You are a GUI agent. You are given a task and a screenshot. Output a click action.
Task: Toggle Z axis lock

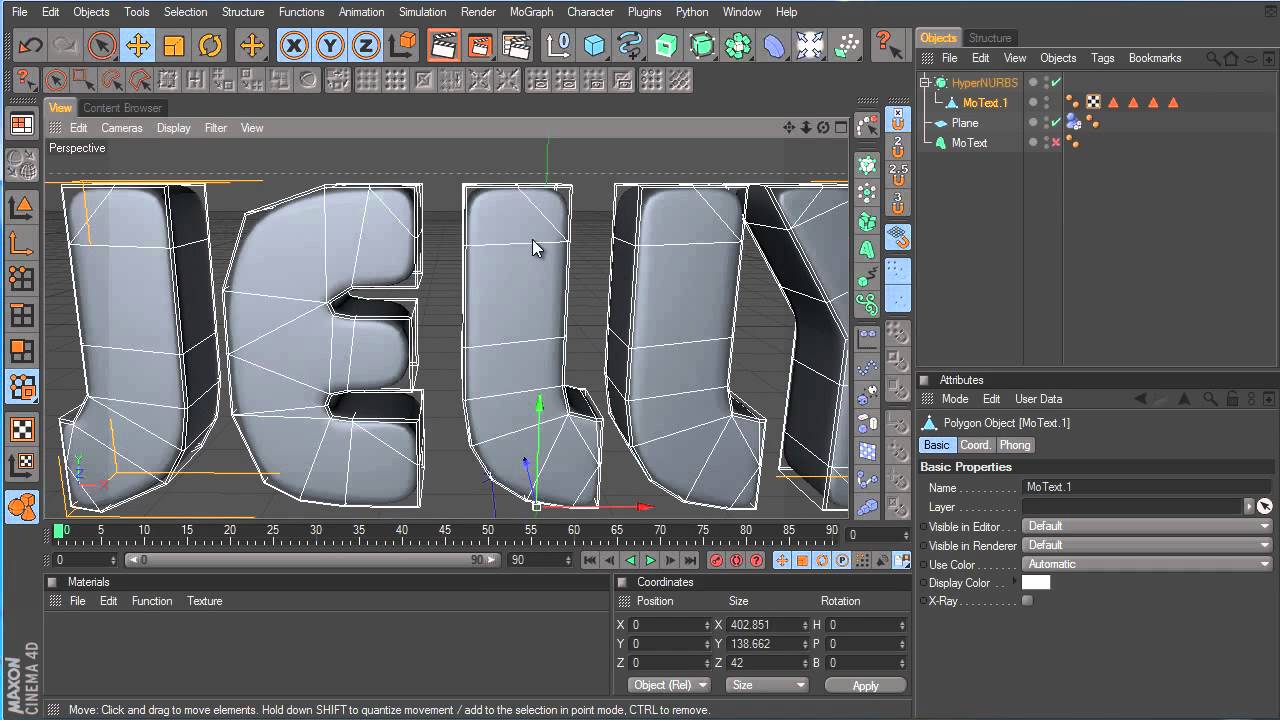coord(366,45)
